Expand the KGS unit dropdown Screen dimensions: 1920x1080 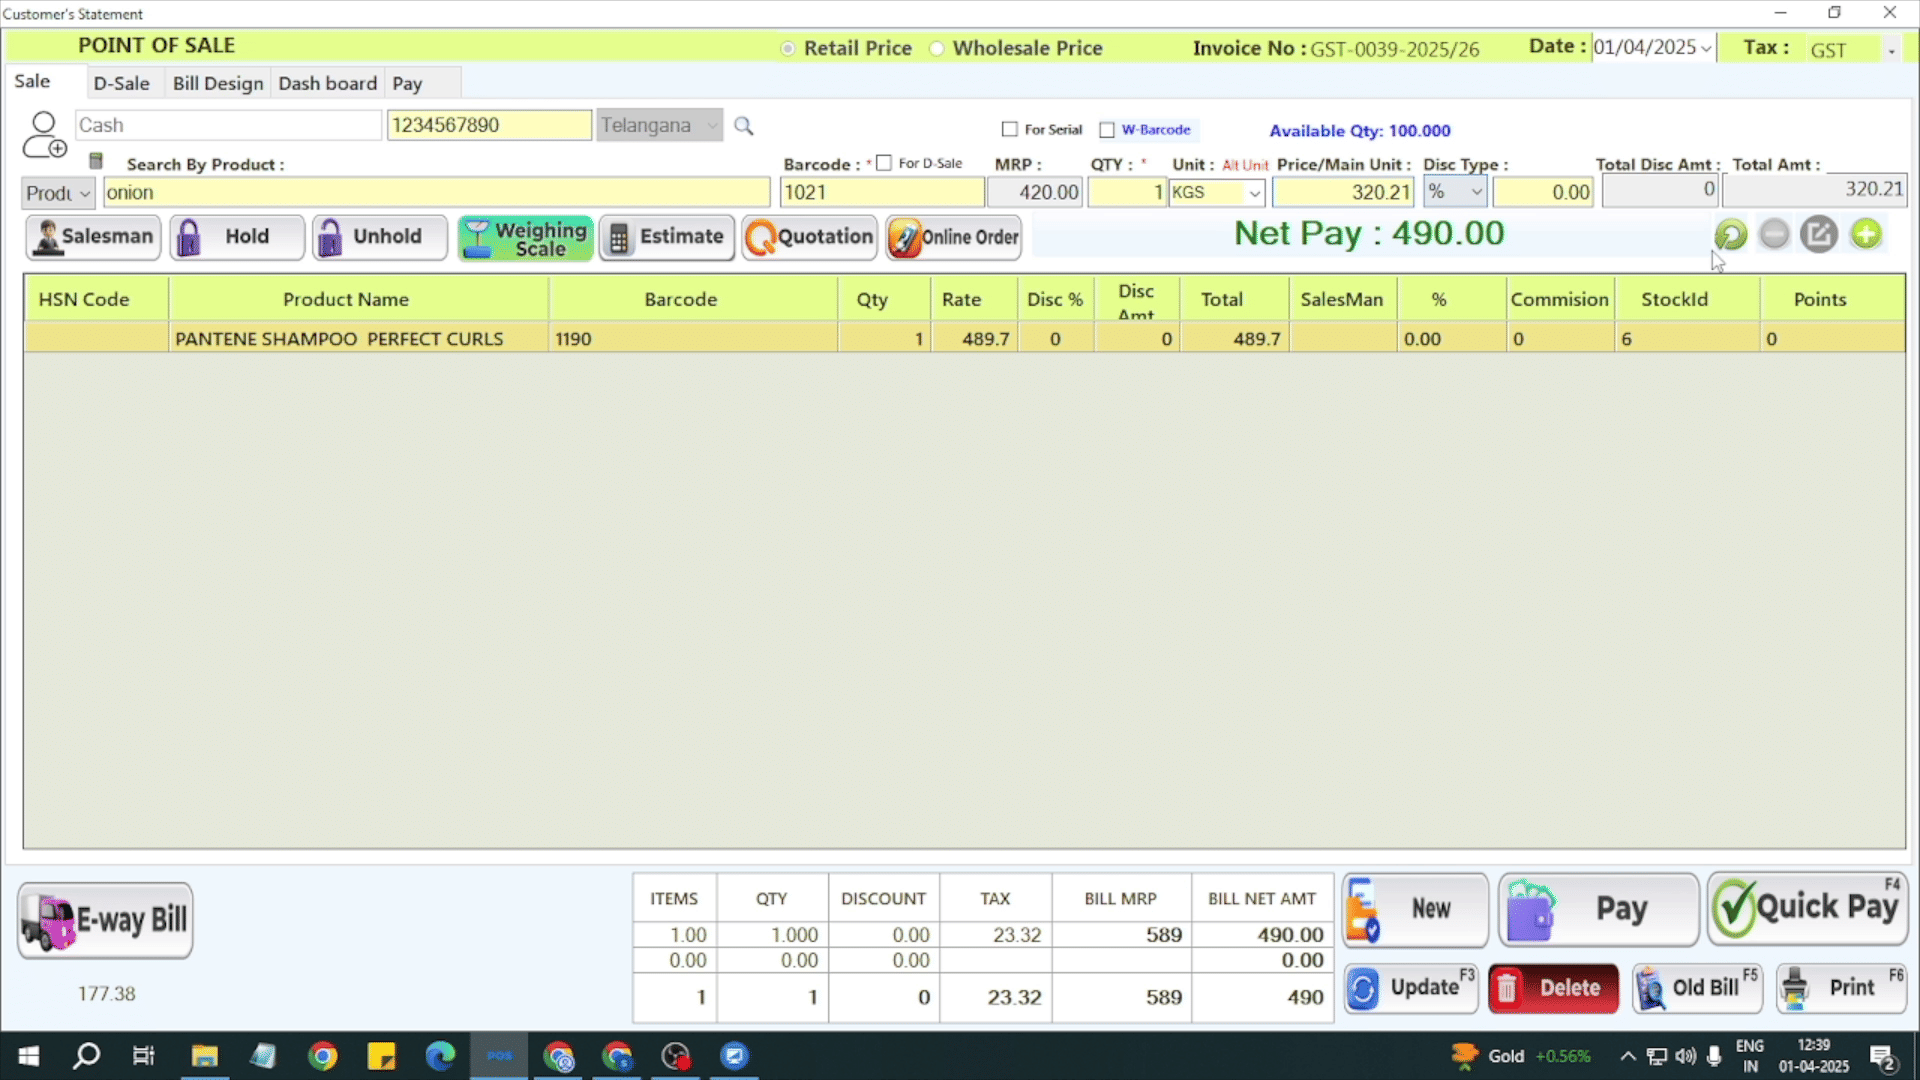pyautogui.click(x=1254, y=193)
